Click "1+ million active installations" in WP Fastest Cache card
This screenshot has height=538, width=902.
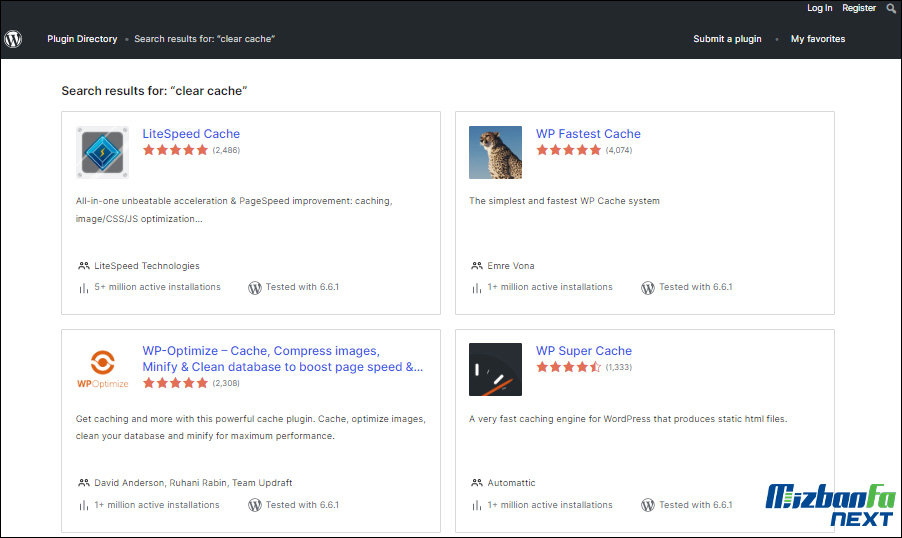(550, 287)
